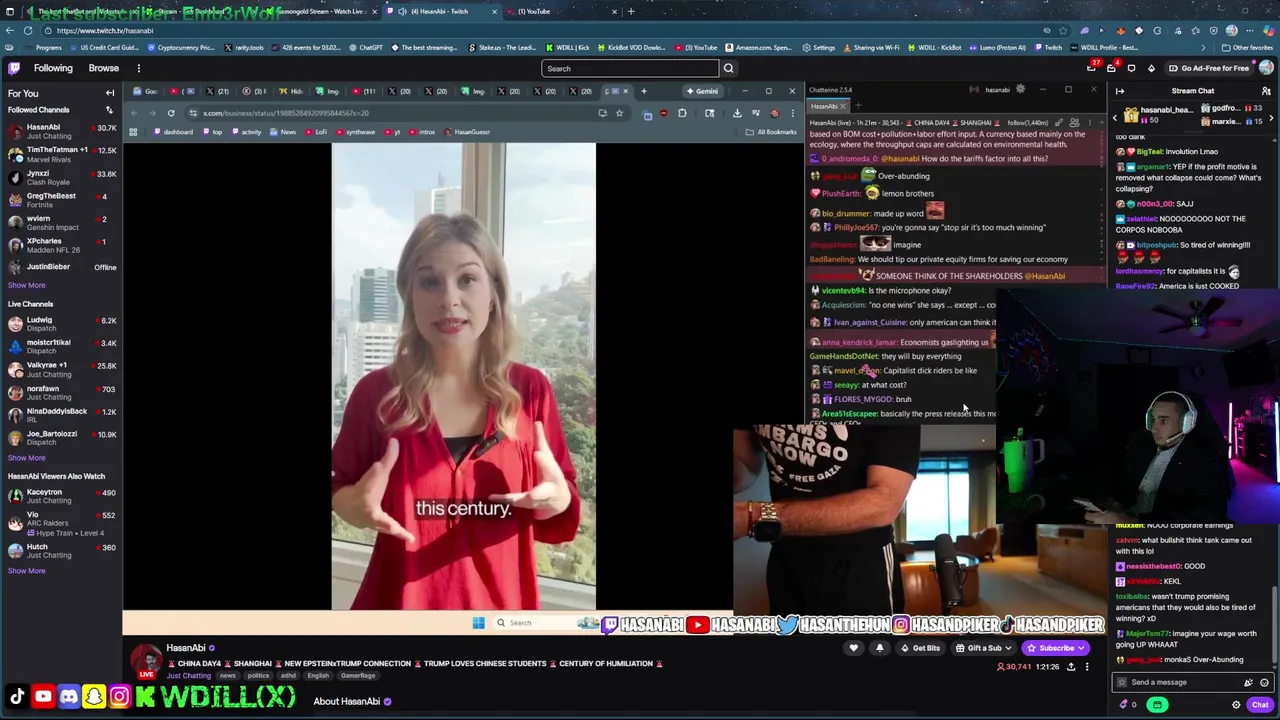Select the GamerRage tag
Screen dimensions: 1280x720
(x=358, y=675)
